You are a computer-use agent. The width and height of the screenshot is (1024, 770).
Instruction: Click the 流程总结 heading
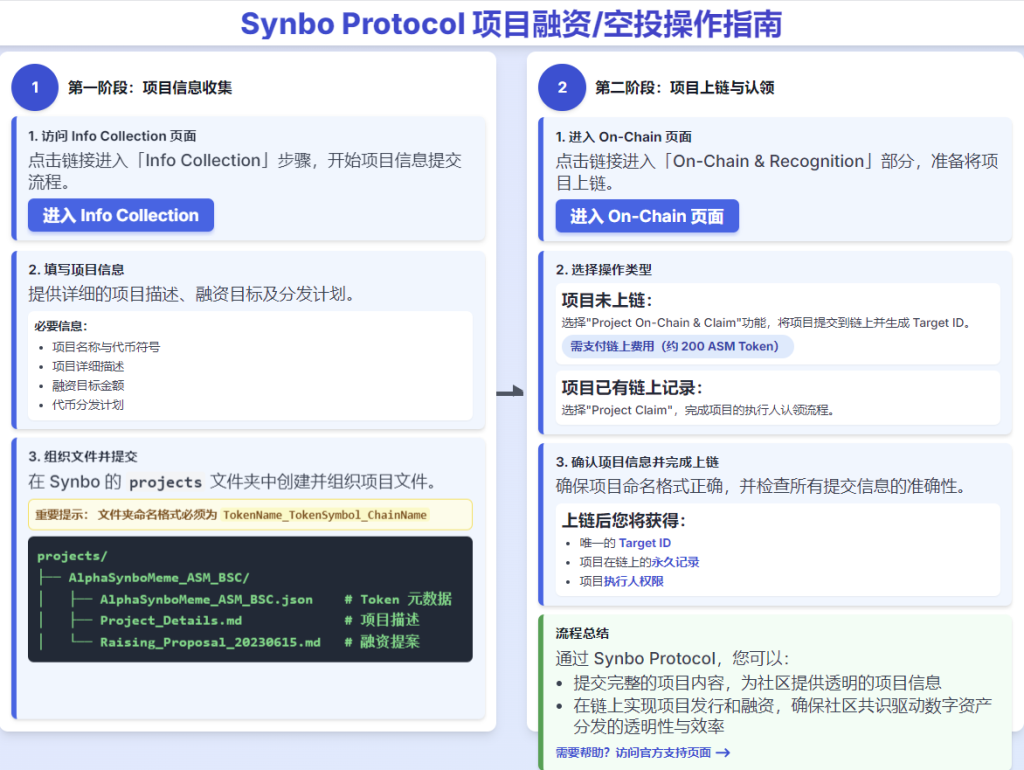(583, 634)
